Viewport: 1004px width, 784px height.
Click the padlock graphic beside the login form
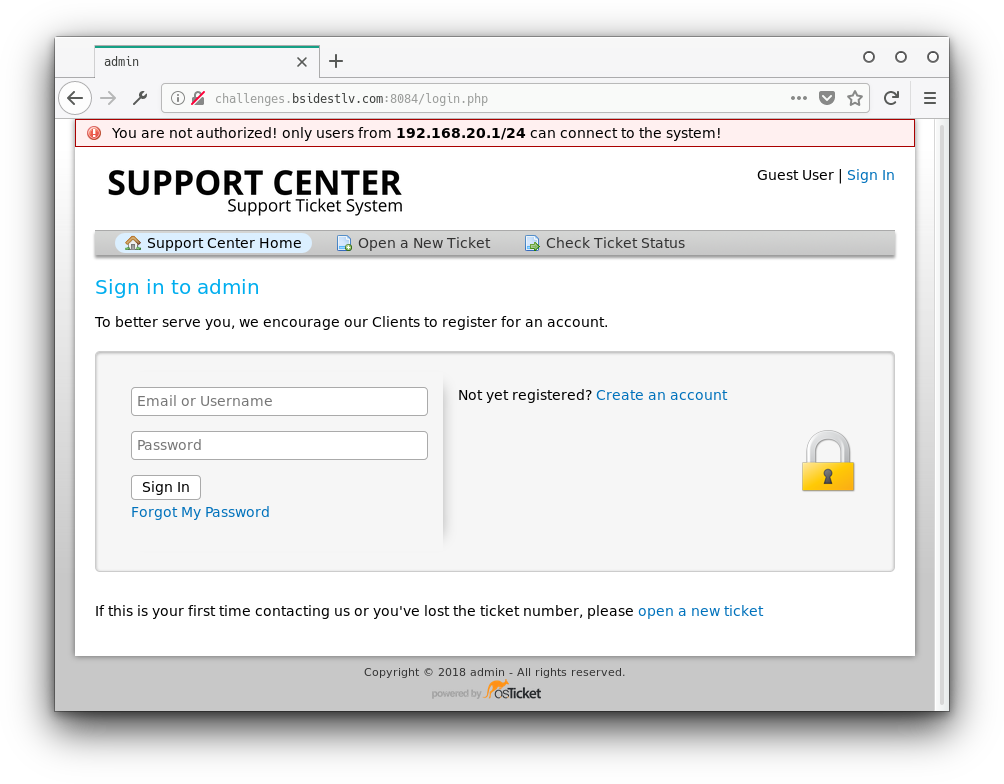coord(828,461)
